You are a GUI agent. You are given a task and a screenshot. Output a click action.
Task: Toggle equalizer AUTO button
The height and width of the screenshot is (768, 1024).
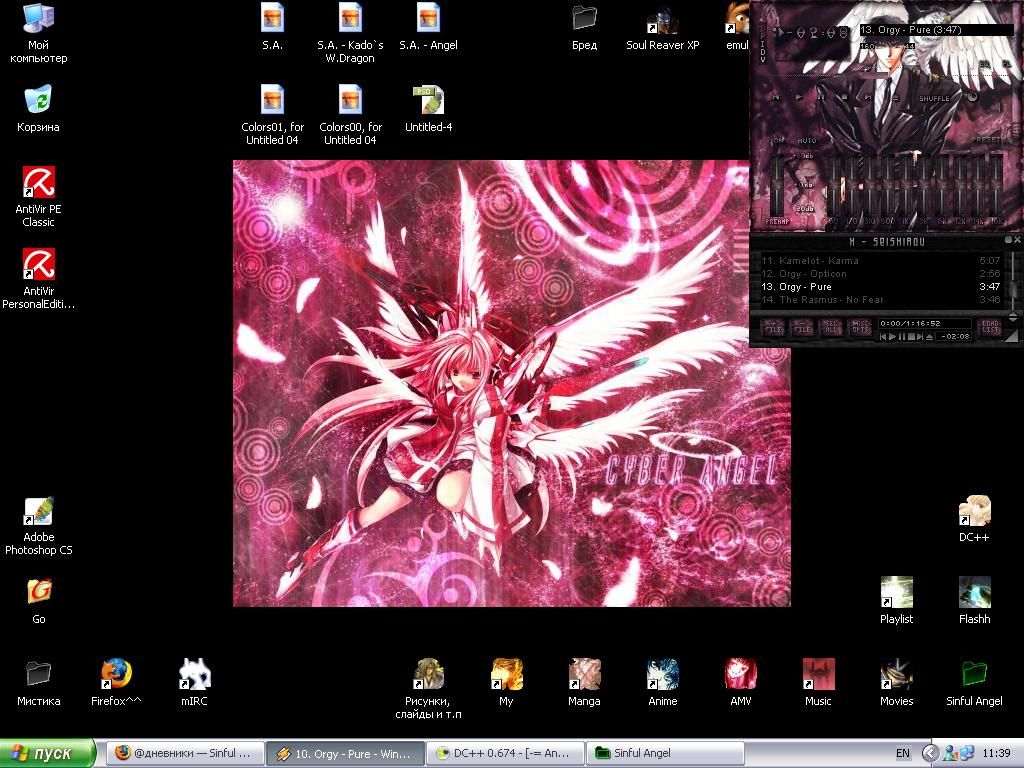coord(807,140)
